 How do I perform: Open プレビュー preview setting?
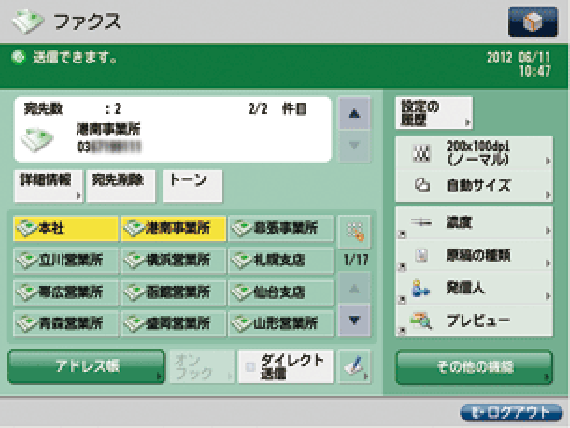(x=474, y=321)
